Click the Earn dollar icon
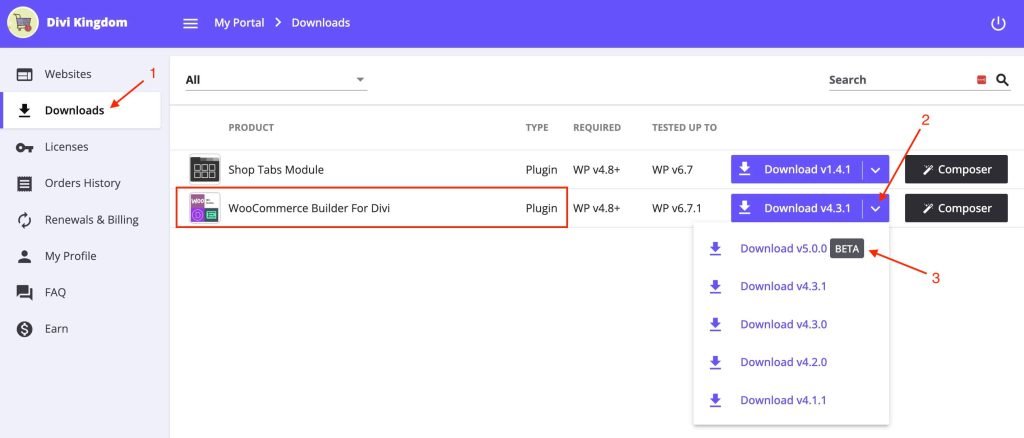This screenshot has height=438, width=1024. pyautogui.click(x=25, y=329)
